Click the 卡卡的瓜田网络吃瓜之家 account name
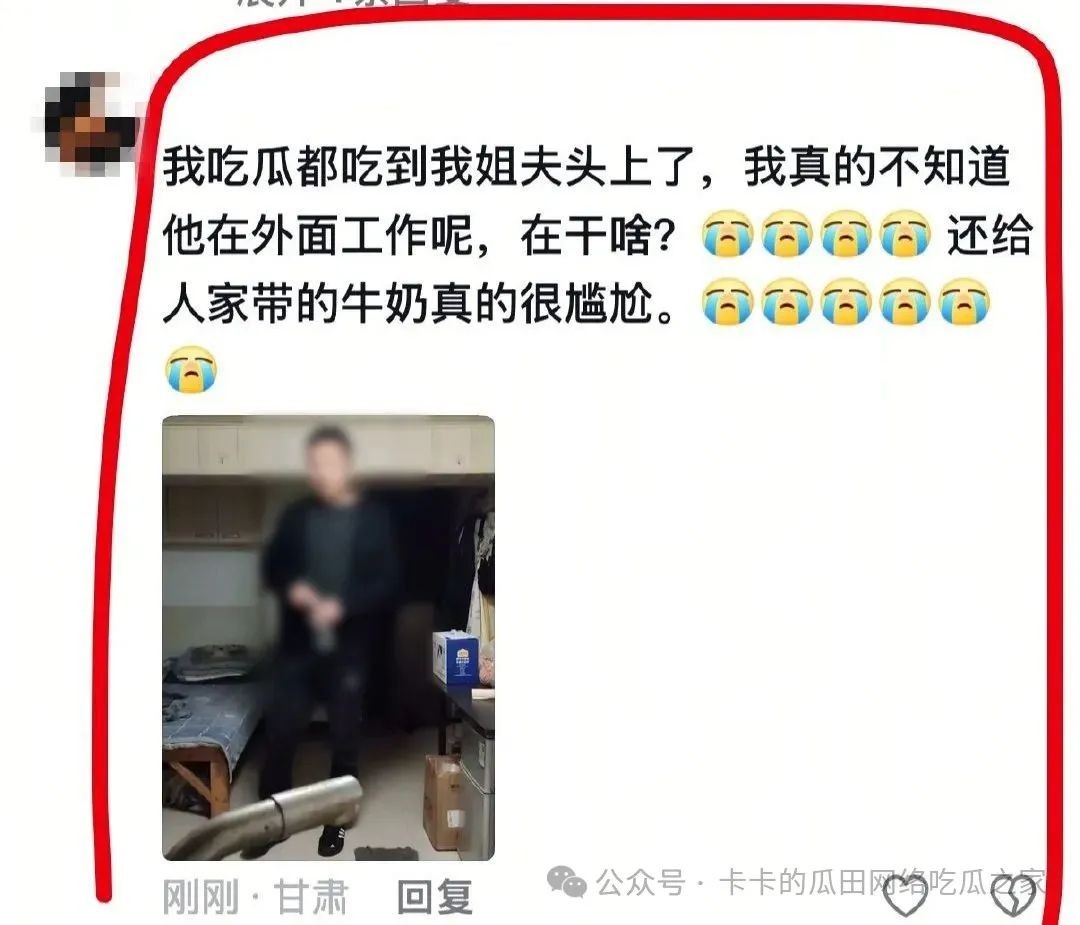The height and width of the screenshot is (925, 1080). [882, 882]
